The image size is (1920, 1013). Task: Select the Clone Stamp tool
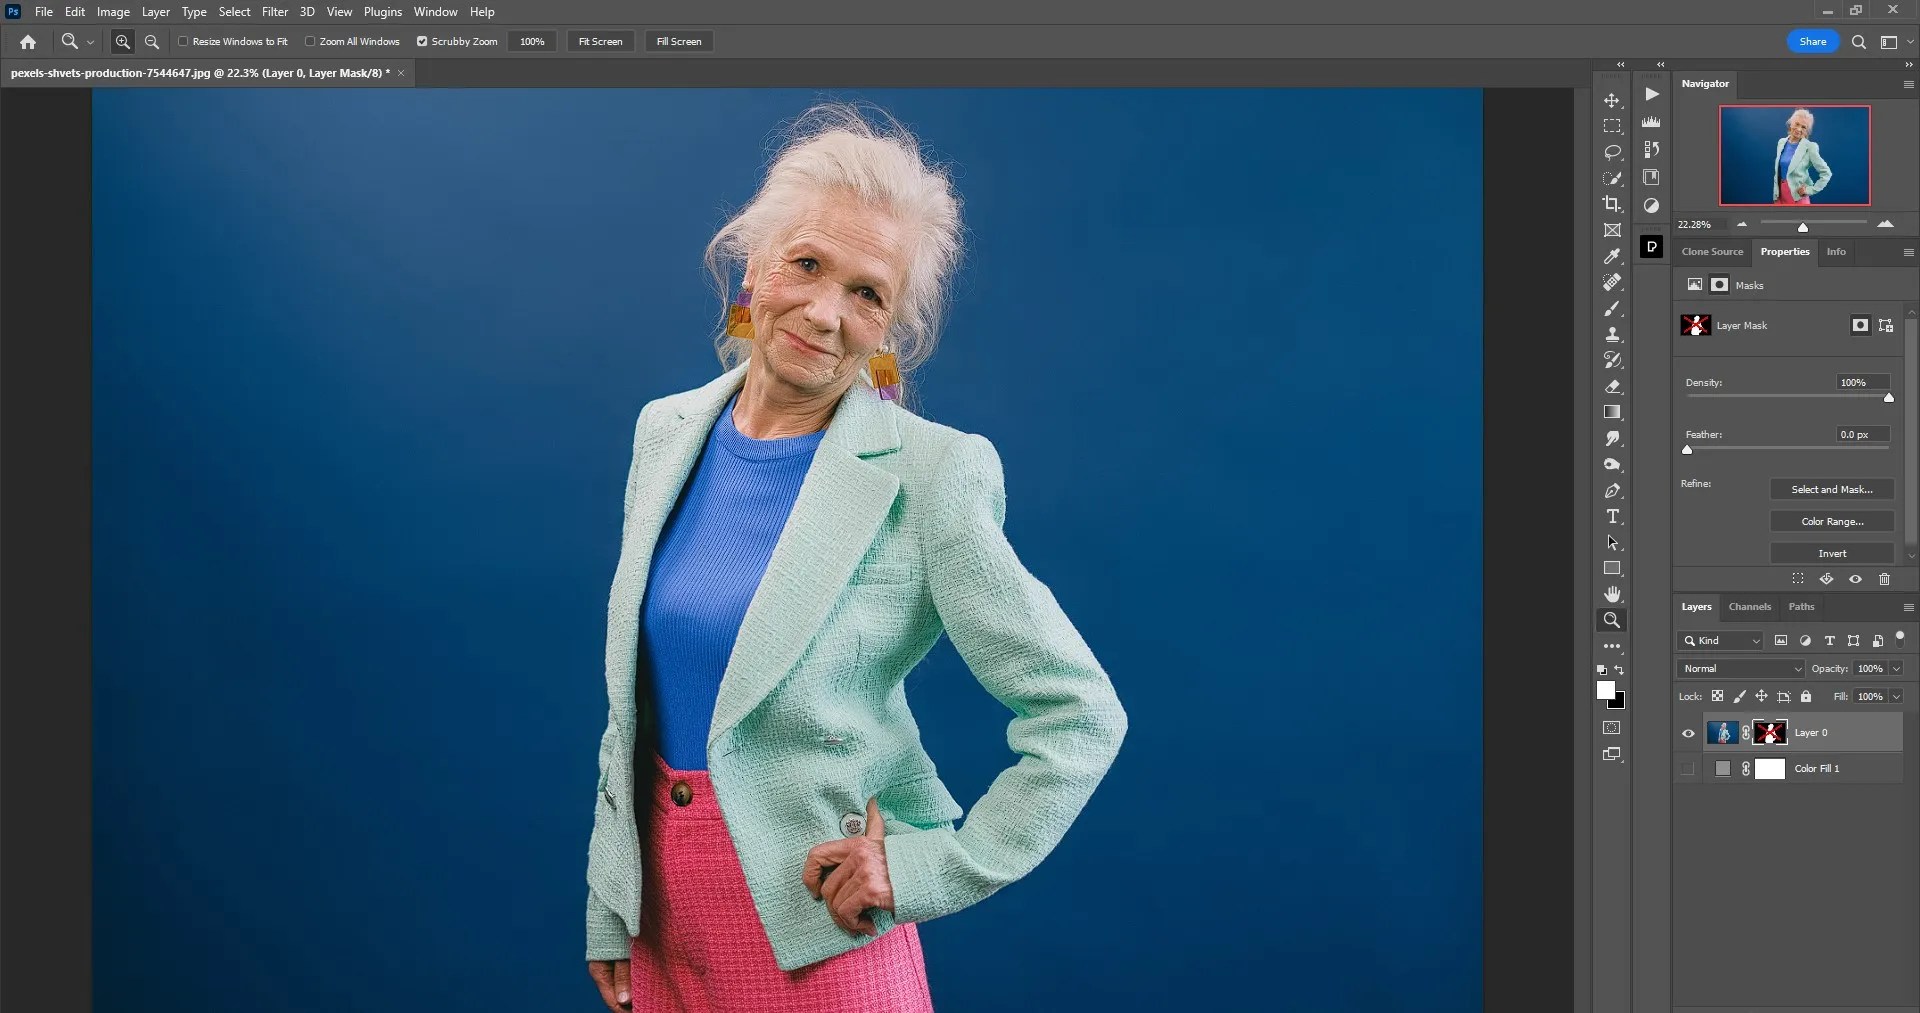(x=1613, y=335)
